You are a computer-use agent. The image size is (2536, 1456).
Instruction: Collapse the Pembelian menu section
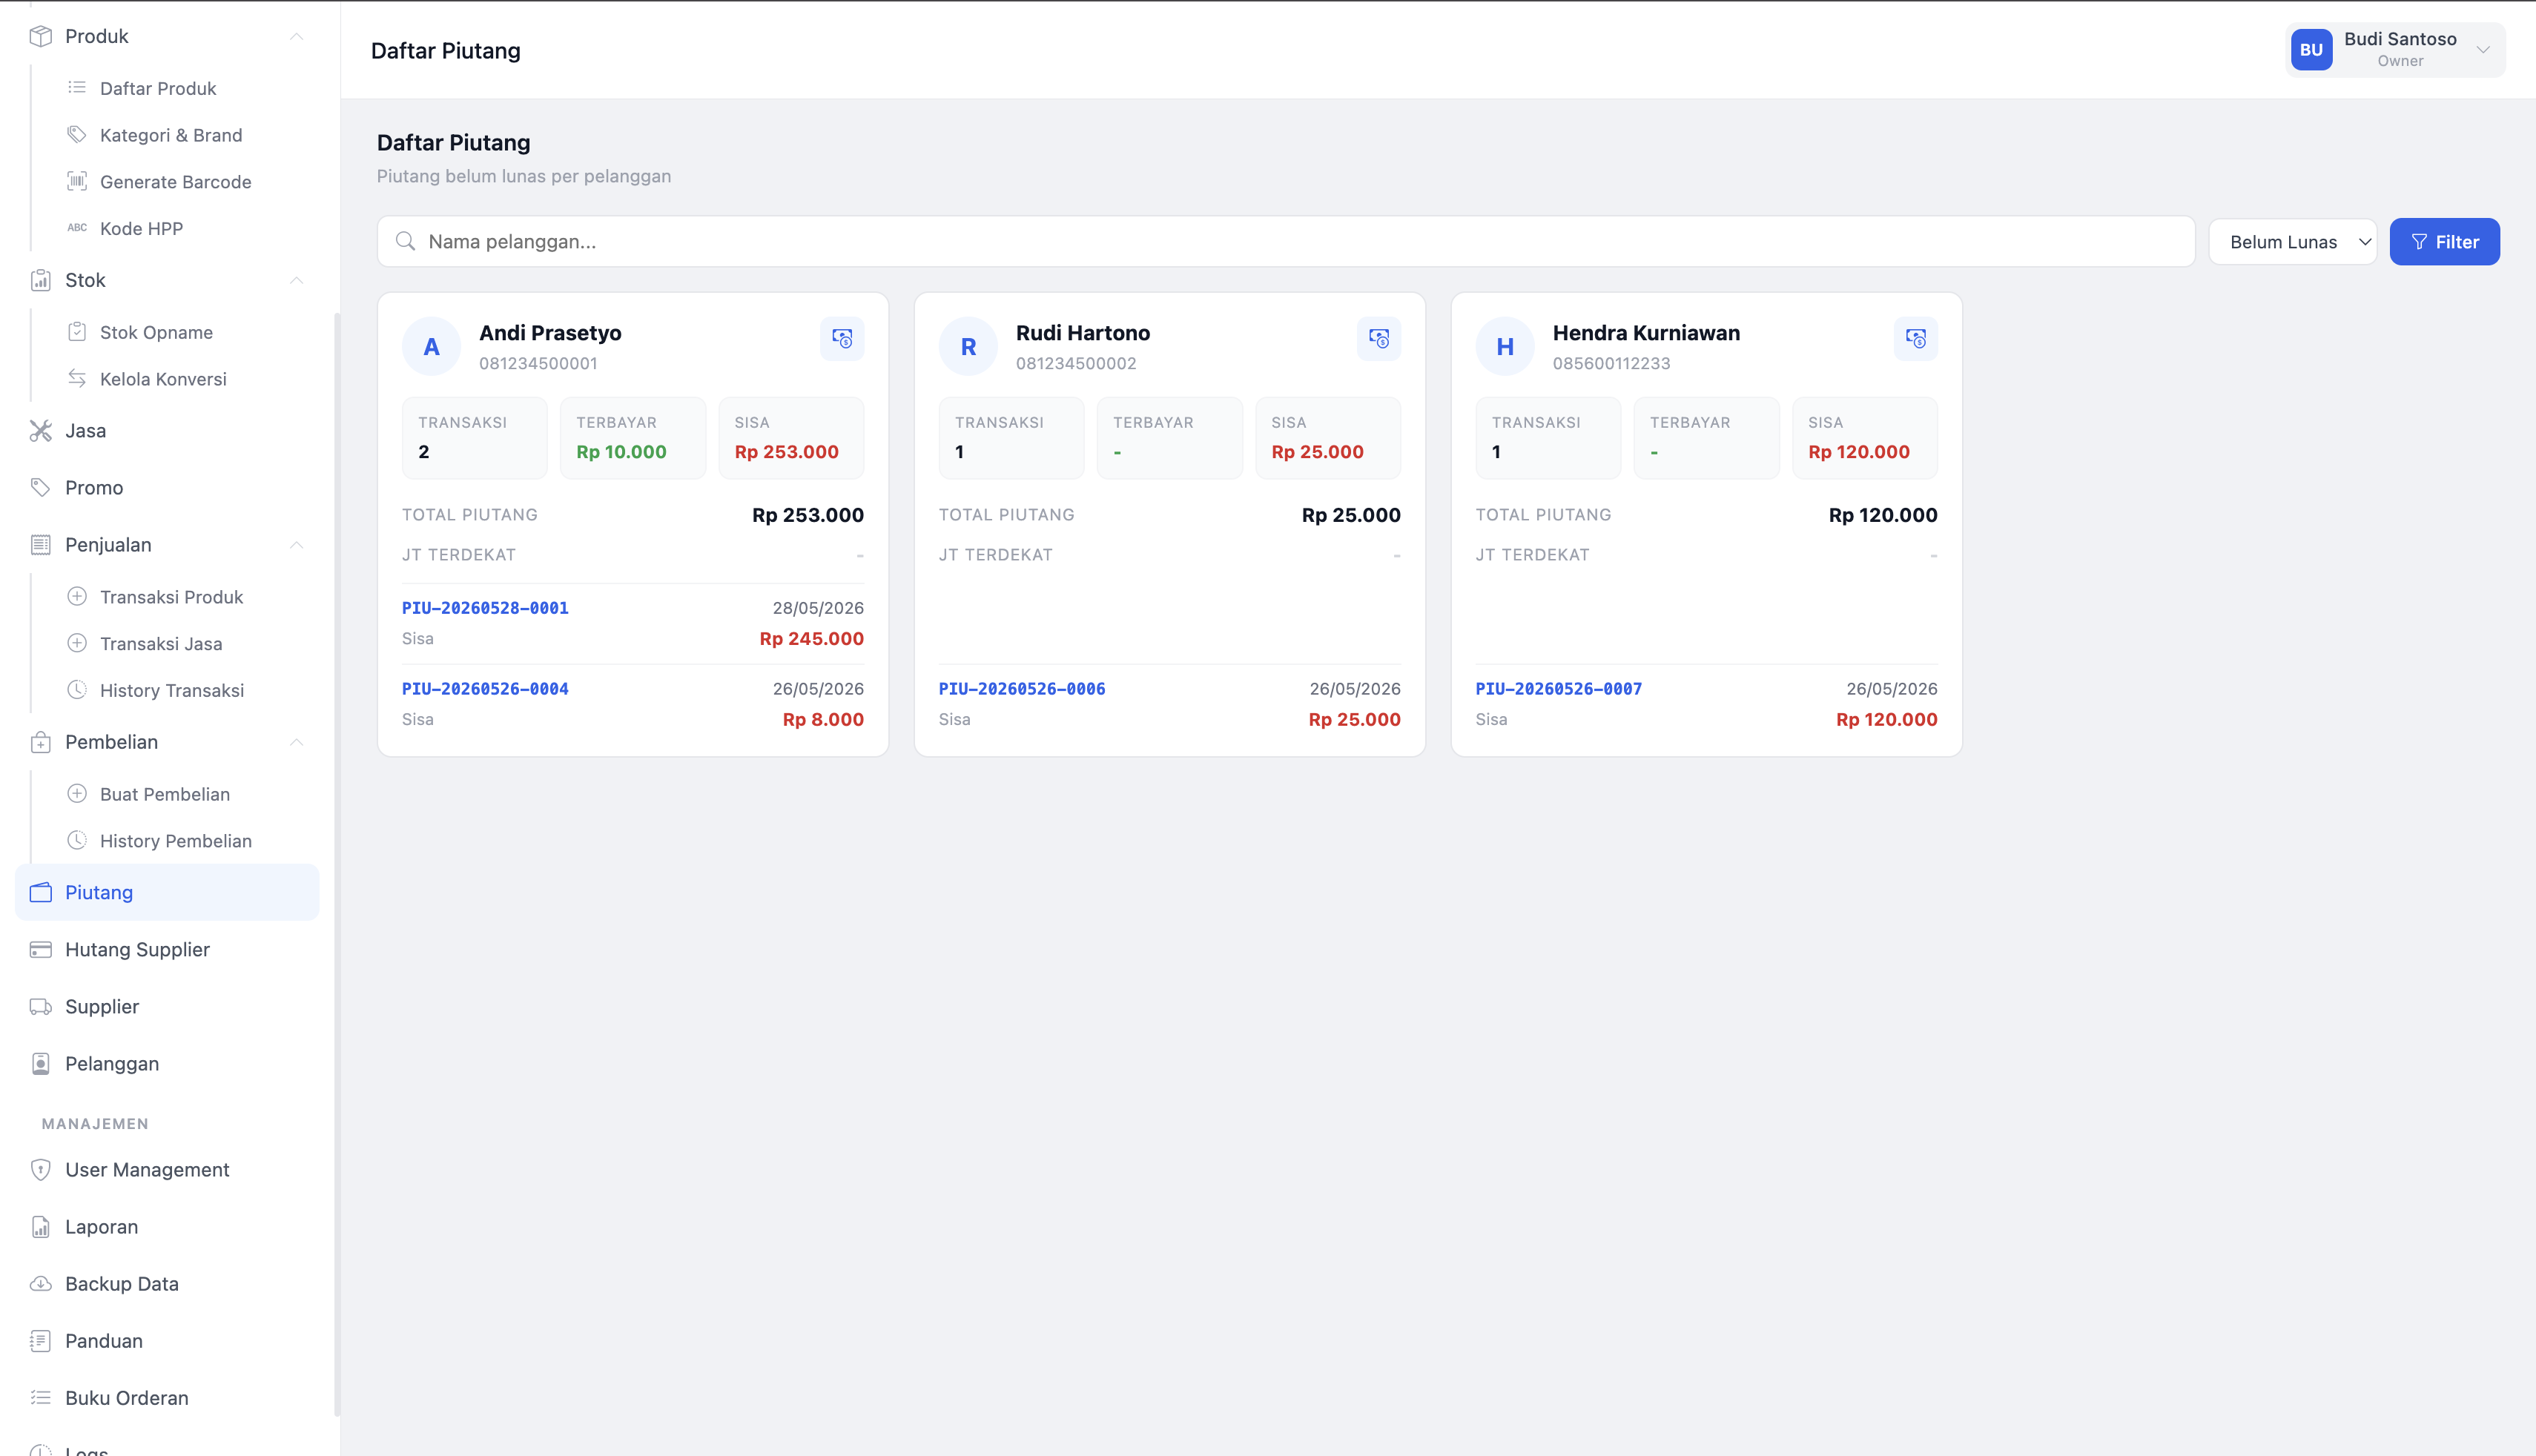pos(296,742)
